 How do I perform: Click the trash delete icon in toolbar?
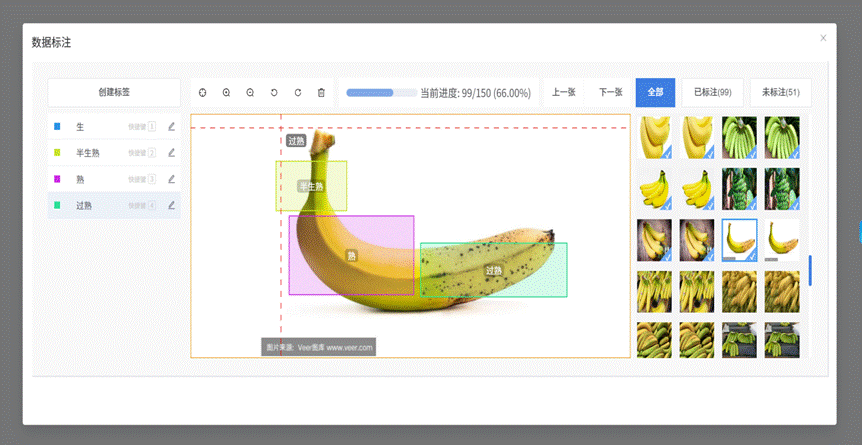tap(321, 93)
